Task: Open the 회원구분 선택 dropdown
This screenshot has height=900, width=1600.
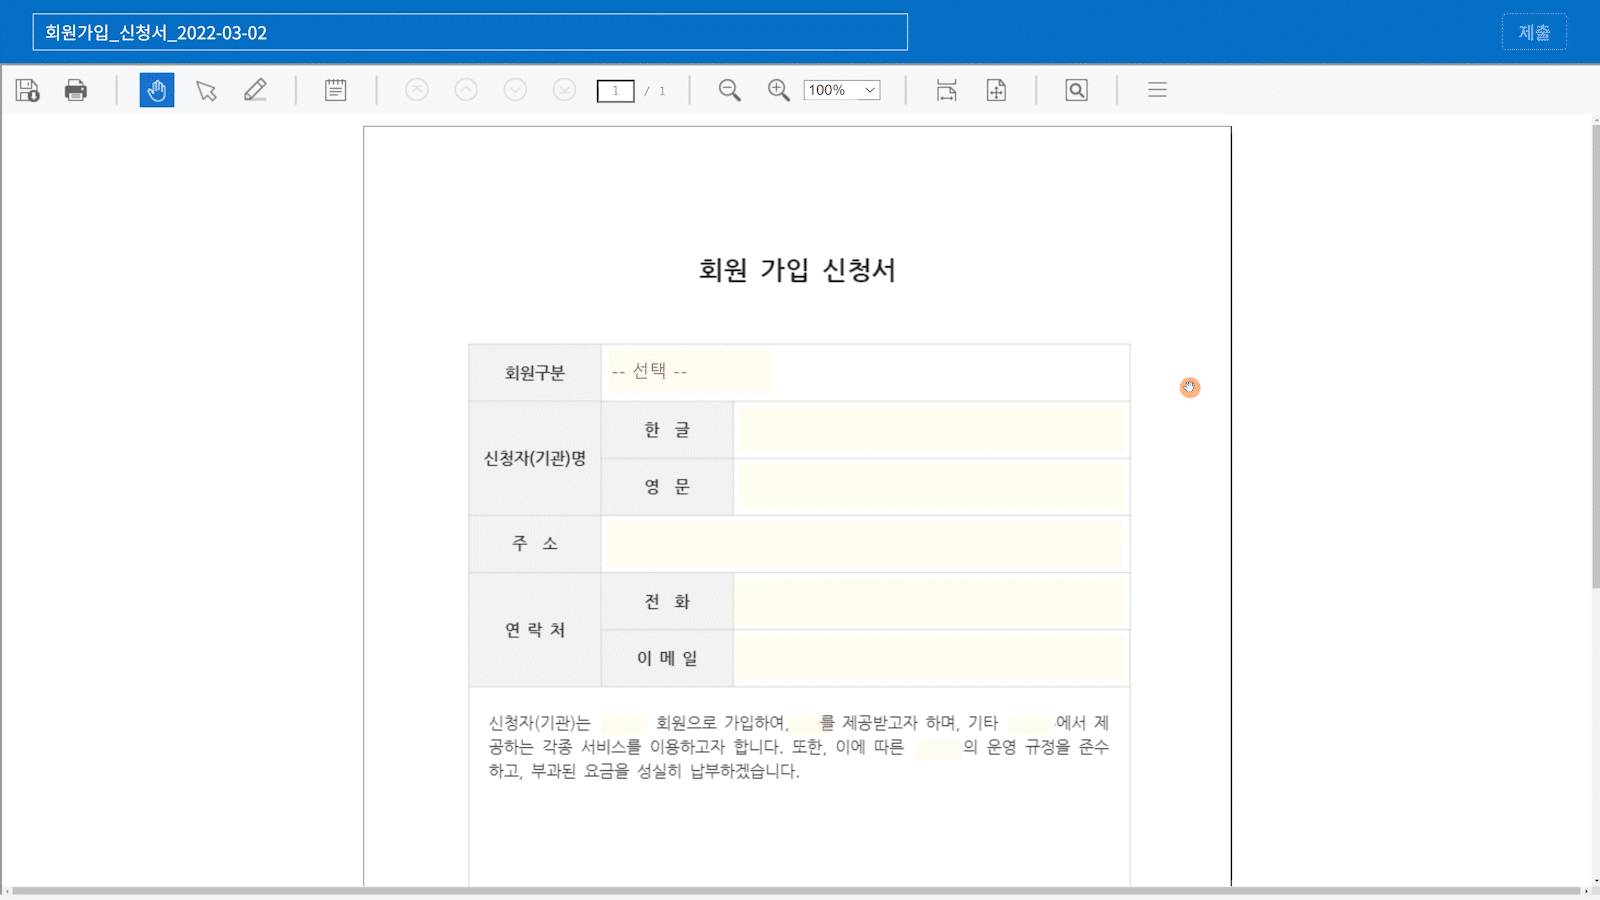Action: coord(689,371)
